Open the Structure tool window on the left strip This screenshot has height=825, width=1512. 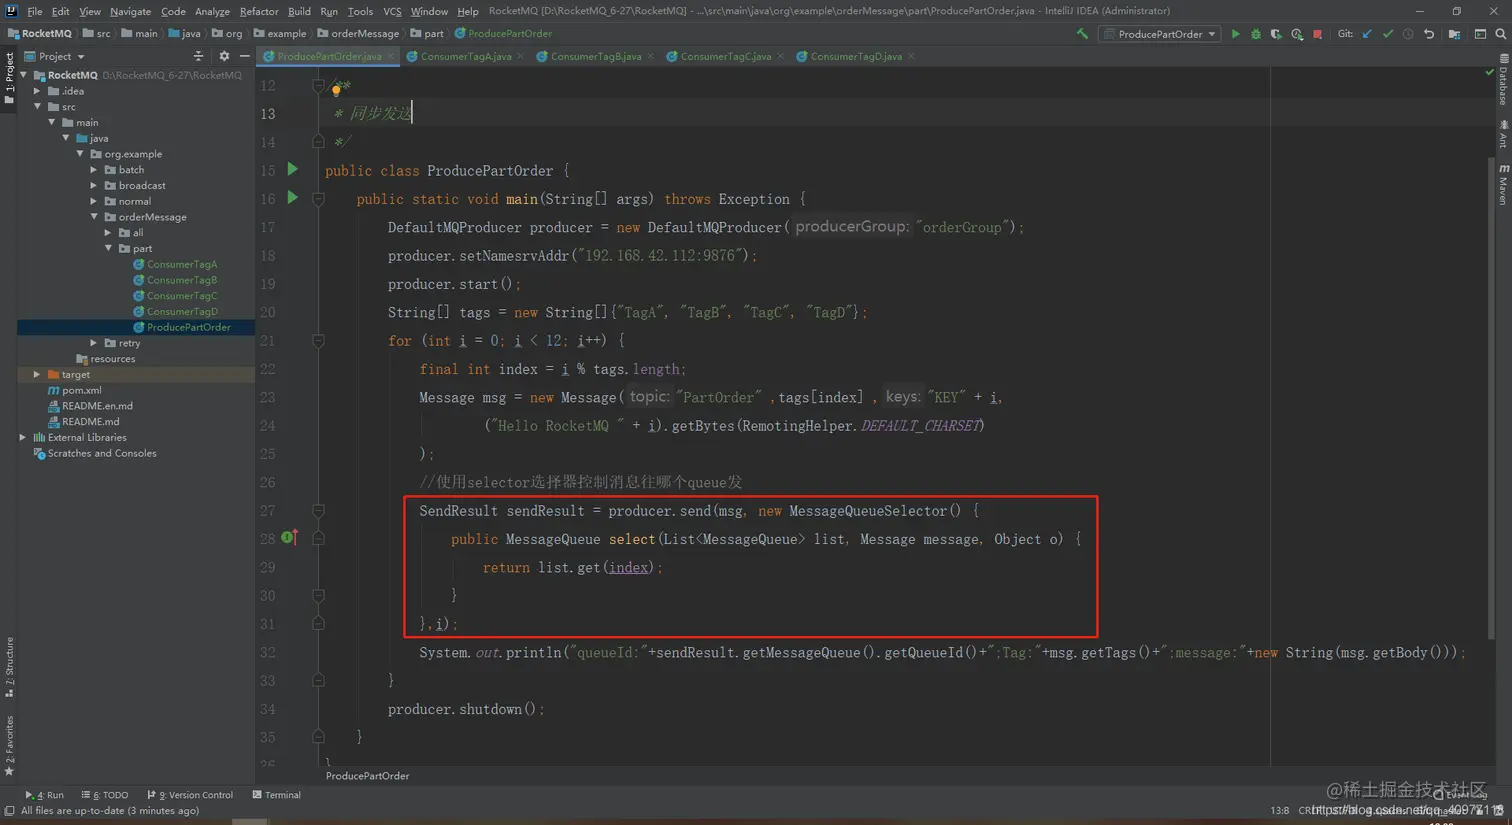point(9,667)
